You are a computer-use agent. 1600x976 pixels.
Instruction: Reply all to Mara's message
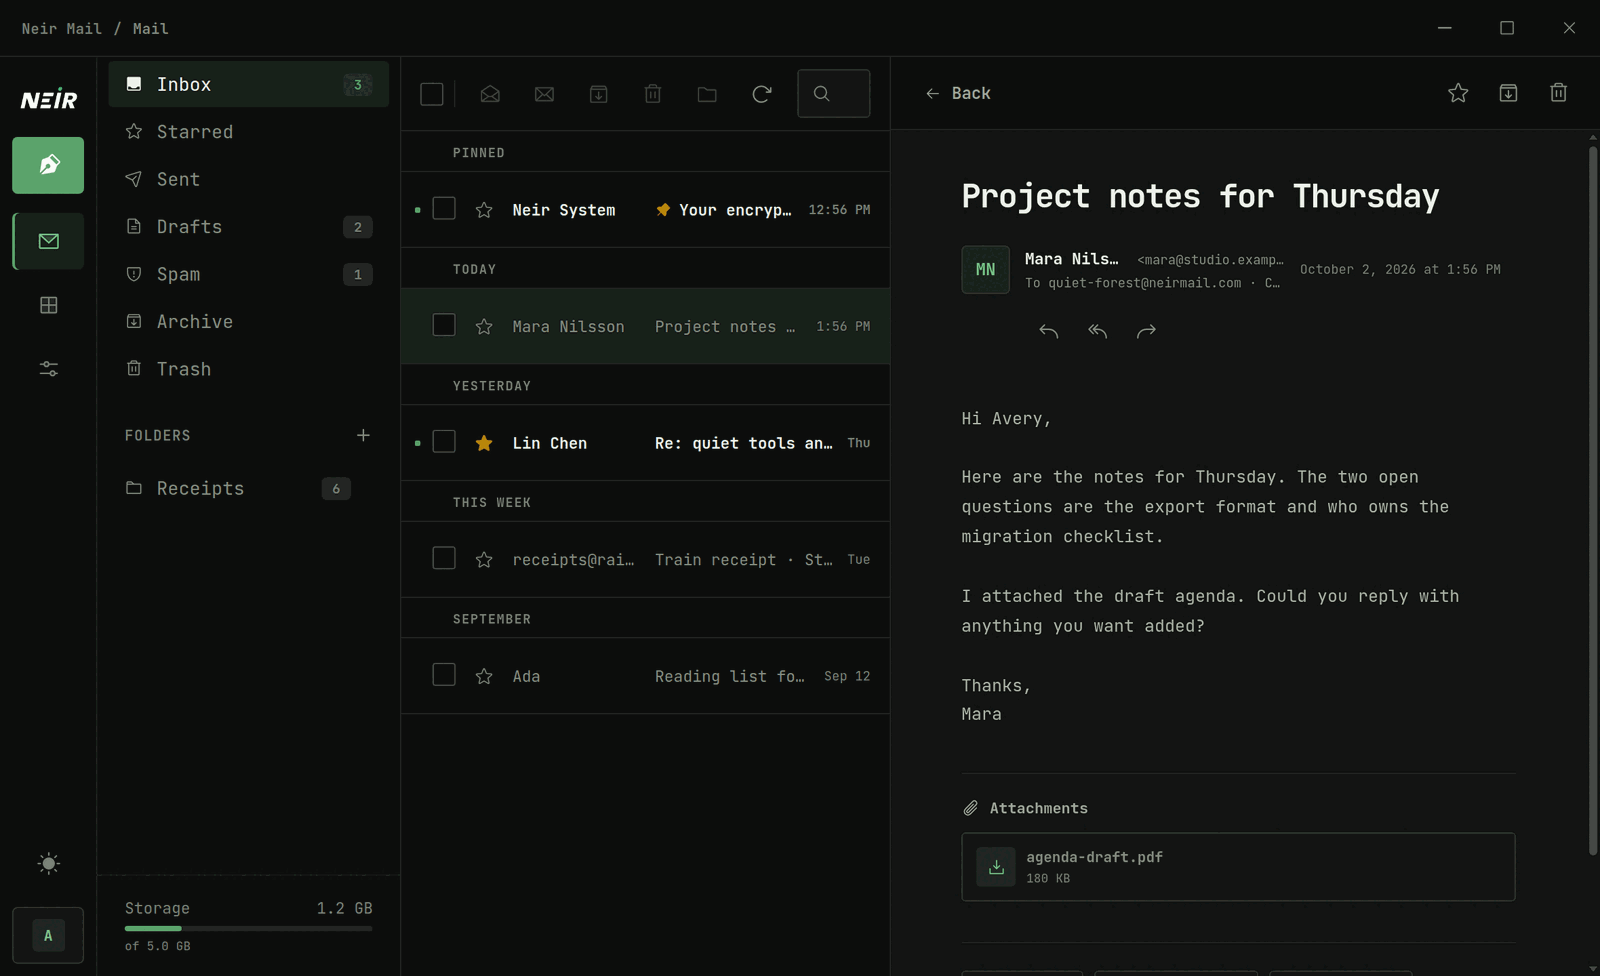(1097, 331)
